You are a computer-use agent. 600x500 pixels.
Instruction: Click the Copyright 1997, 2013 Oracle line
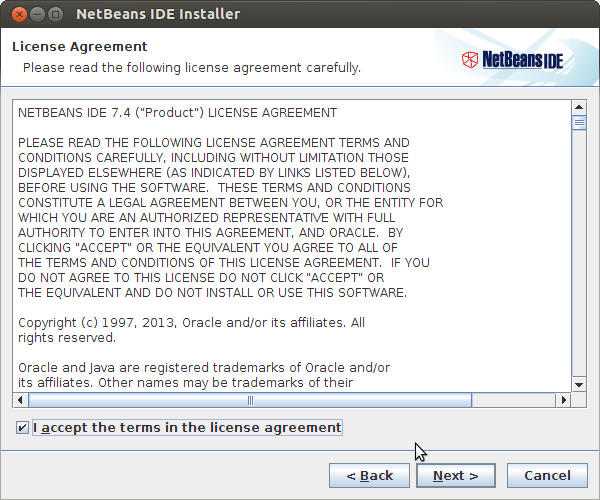tap(191, 322)
